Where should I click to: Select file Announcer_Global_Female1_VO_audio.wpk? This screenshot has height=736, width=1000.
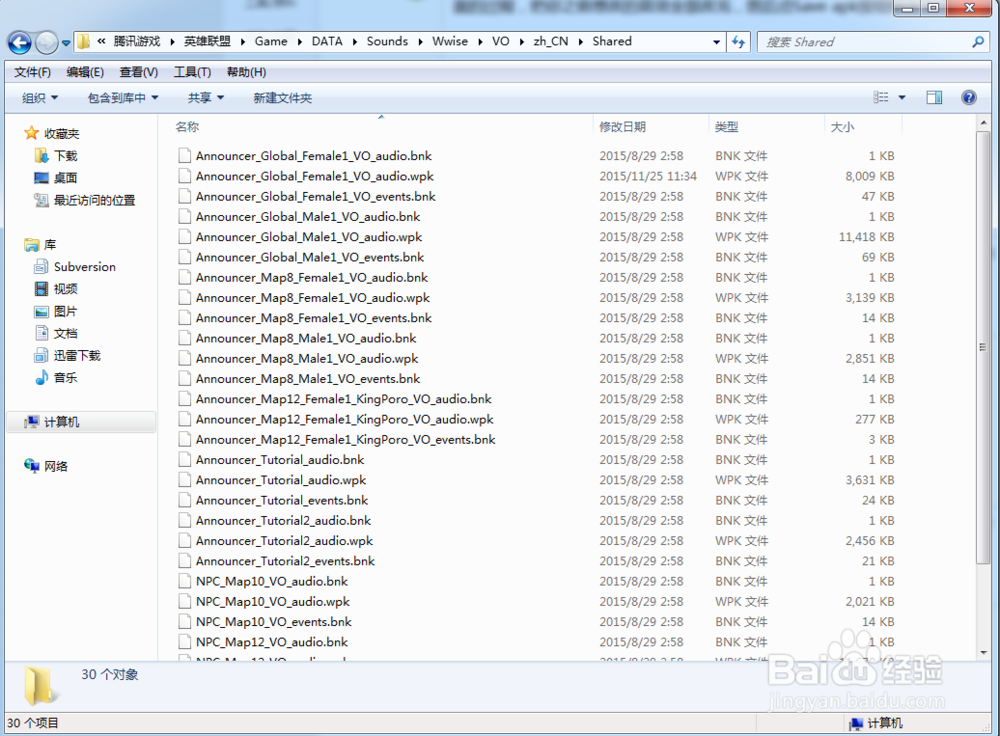(x=314, y=176)
